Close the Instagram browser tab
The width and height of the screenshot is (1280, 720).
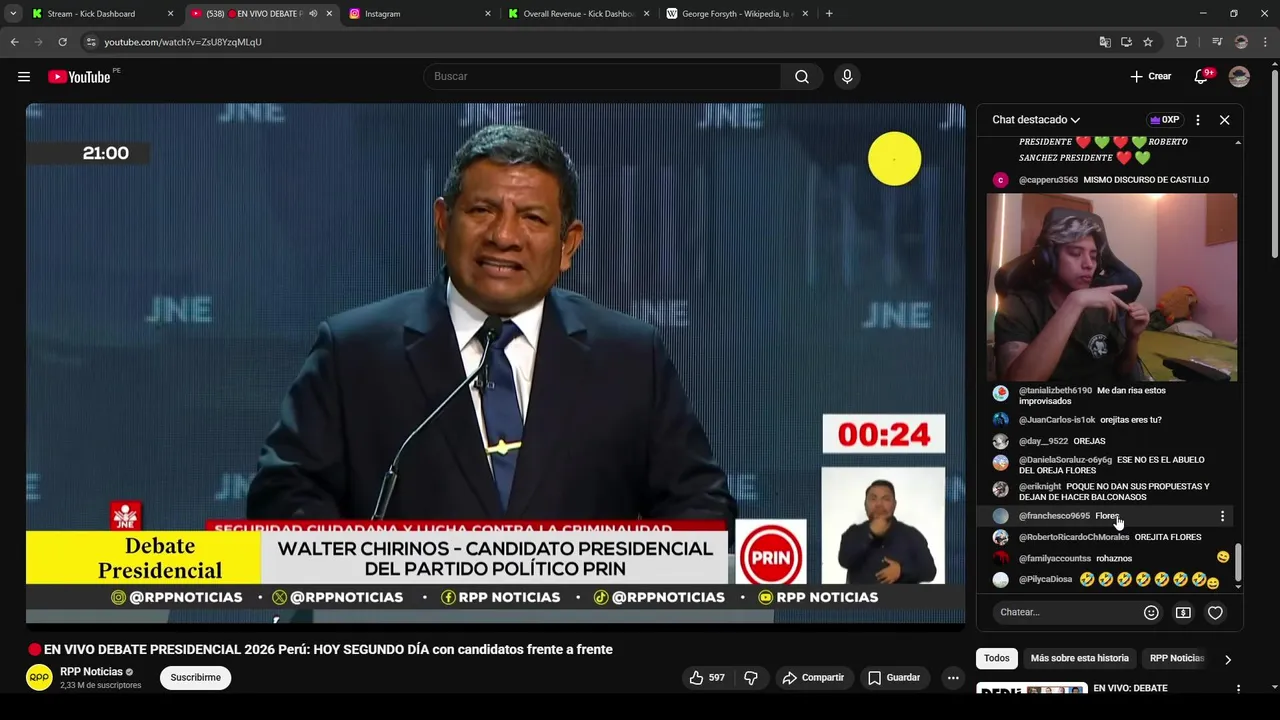(x=488, y=14)
